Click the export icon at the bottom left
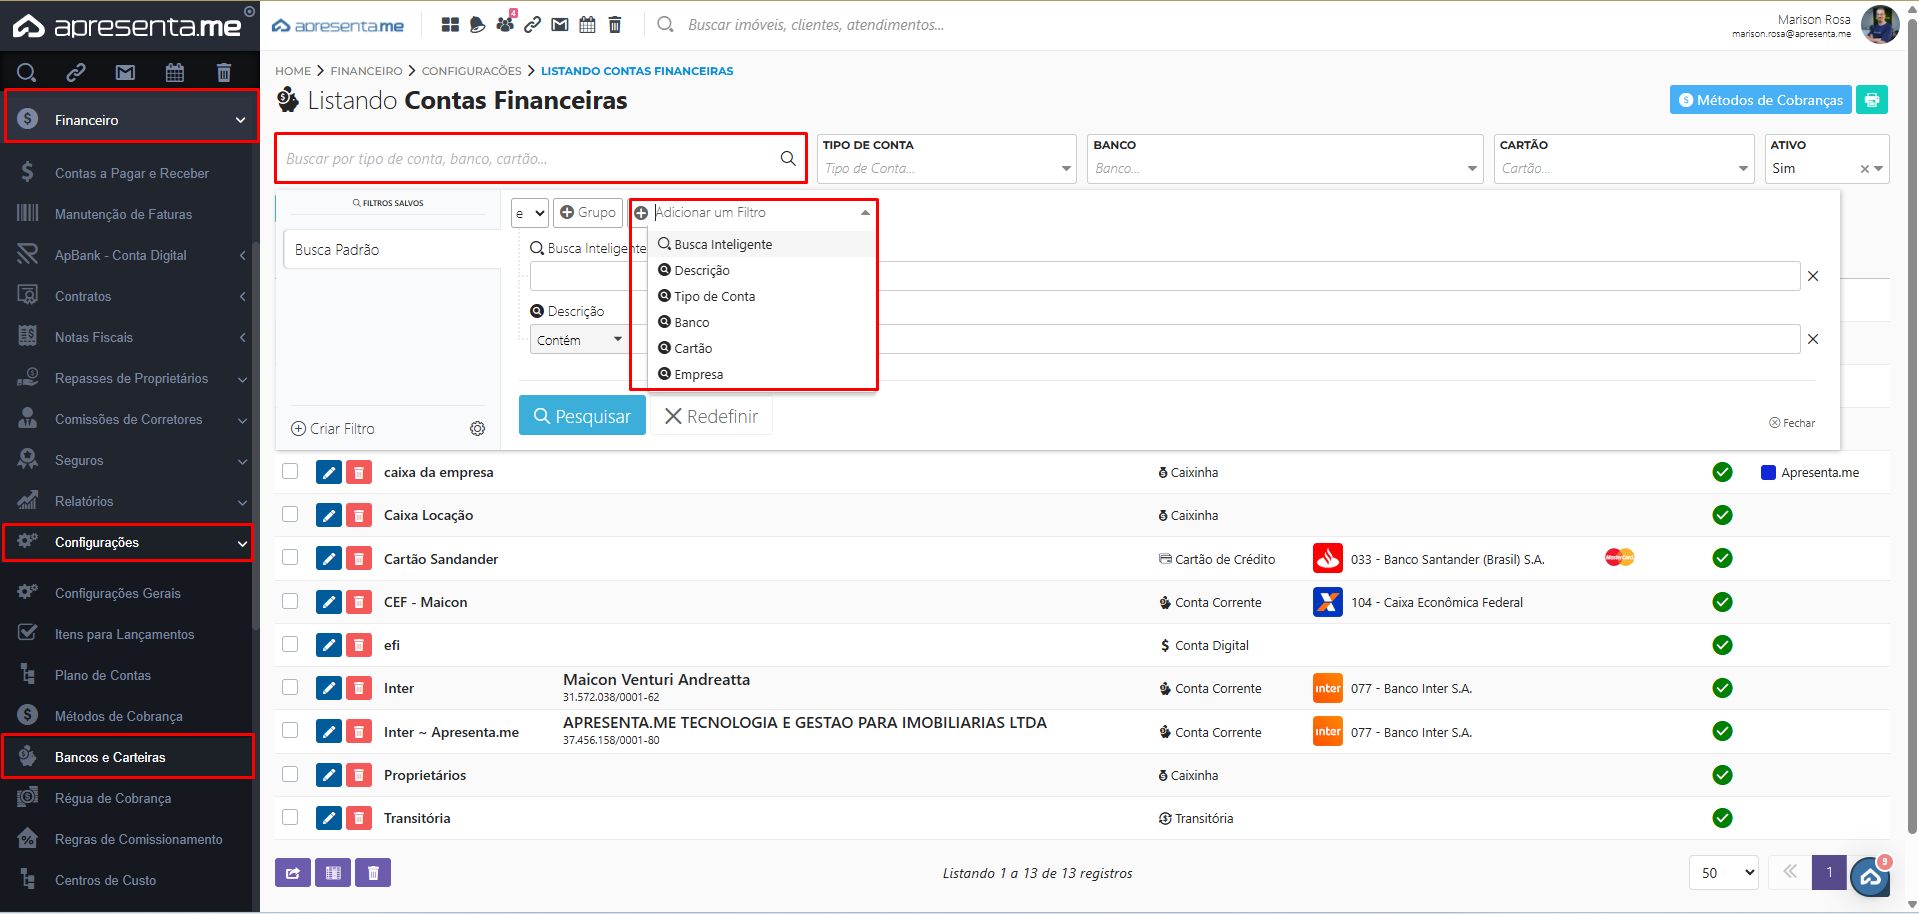 292,873
